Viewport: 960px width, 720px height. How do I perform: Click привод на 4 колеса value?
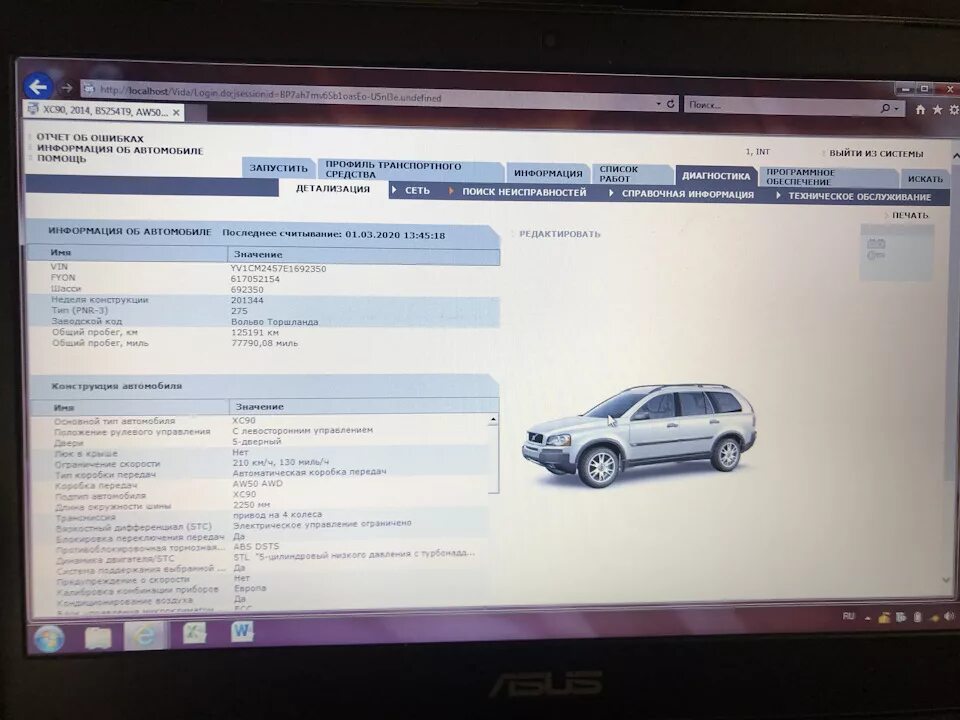(277, 514)
